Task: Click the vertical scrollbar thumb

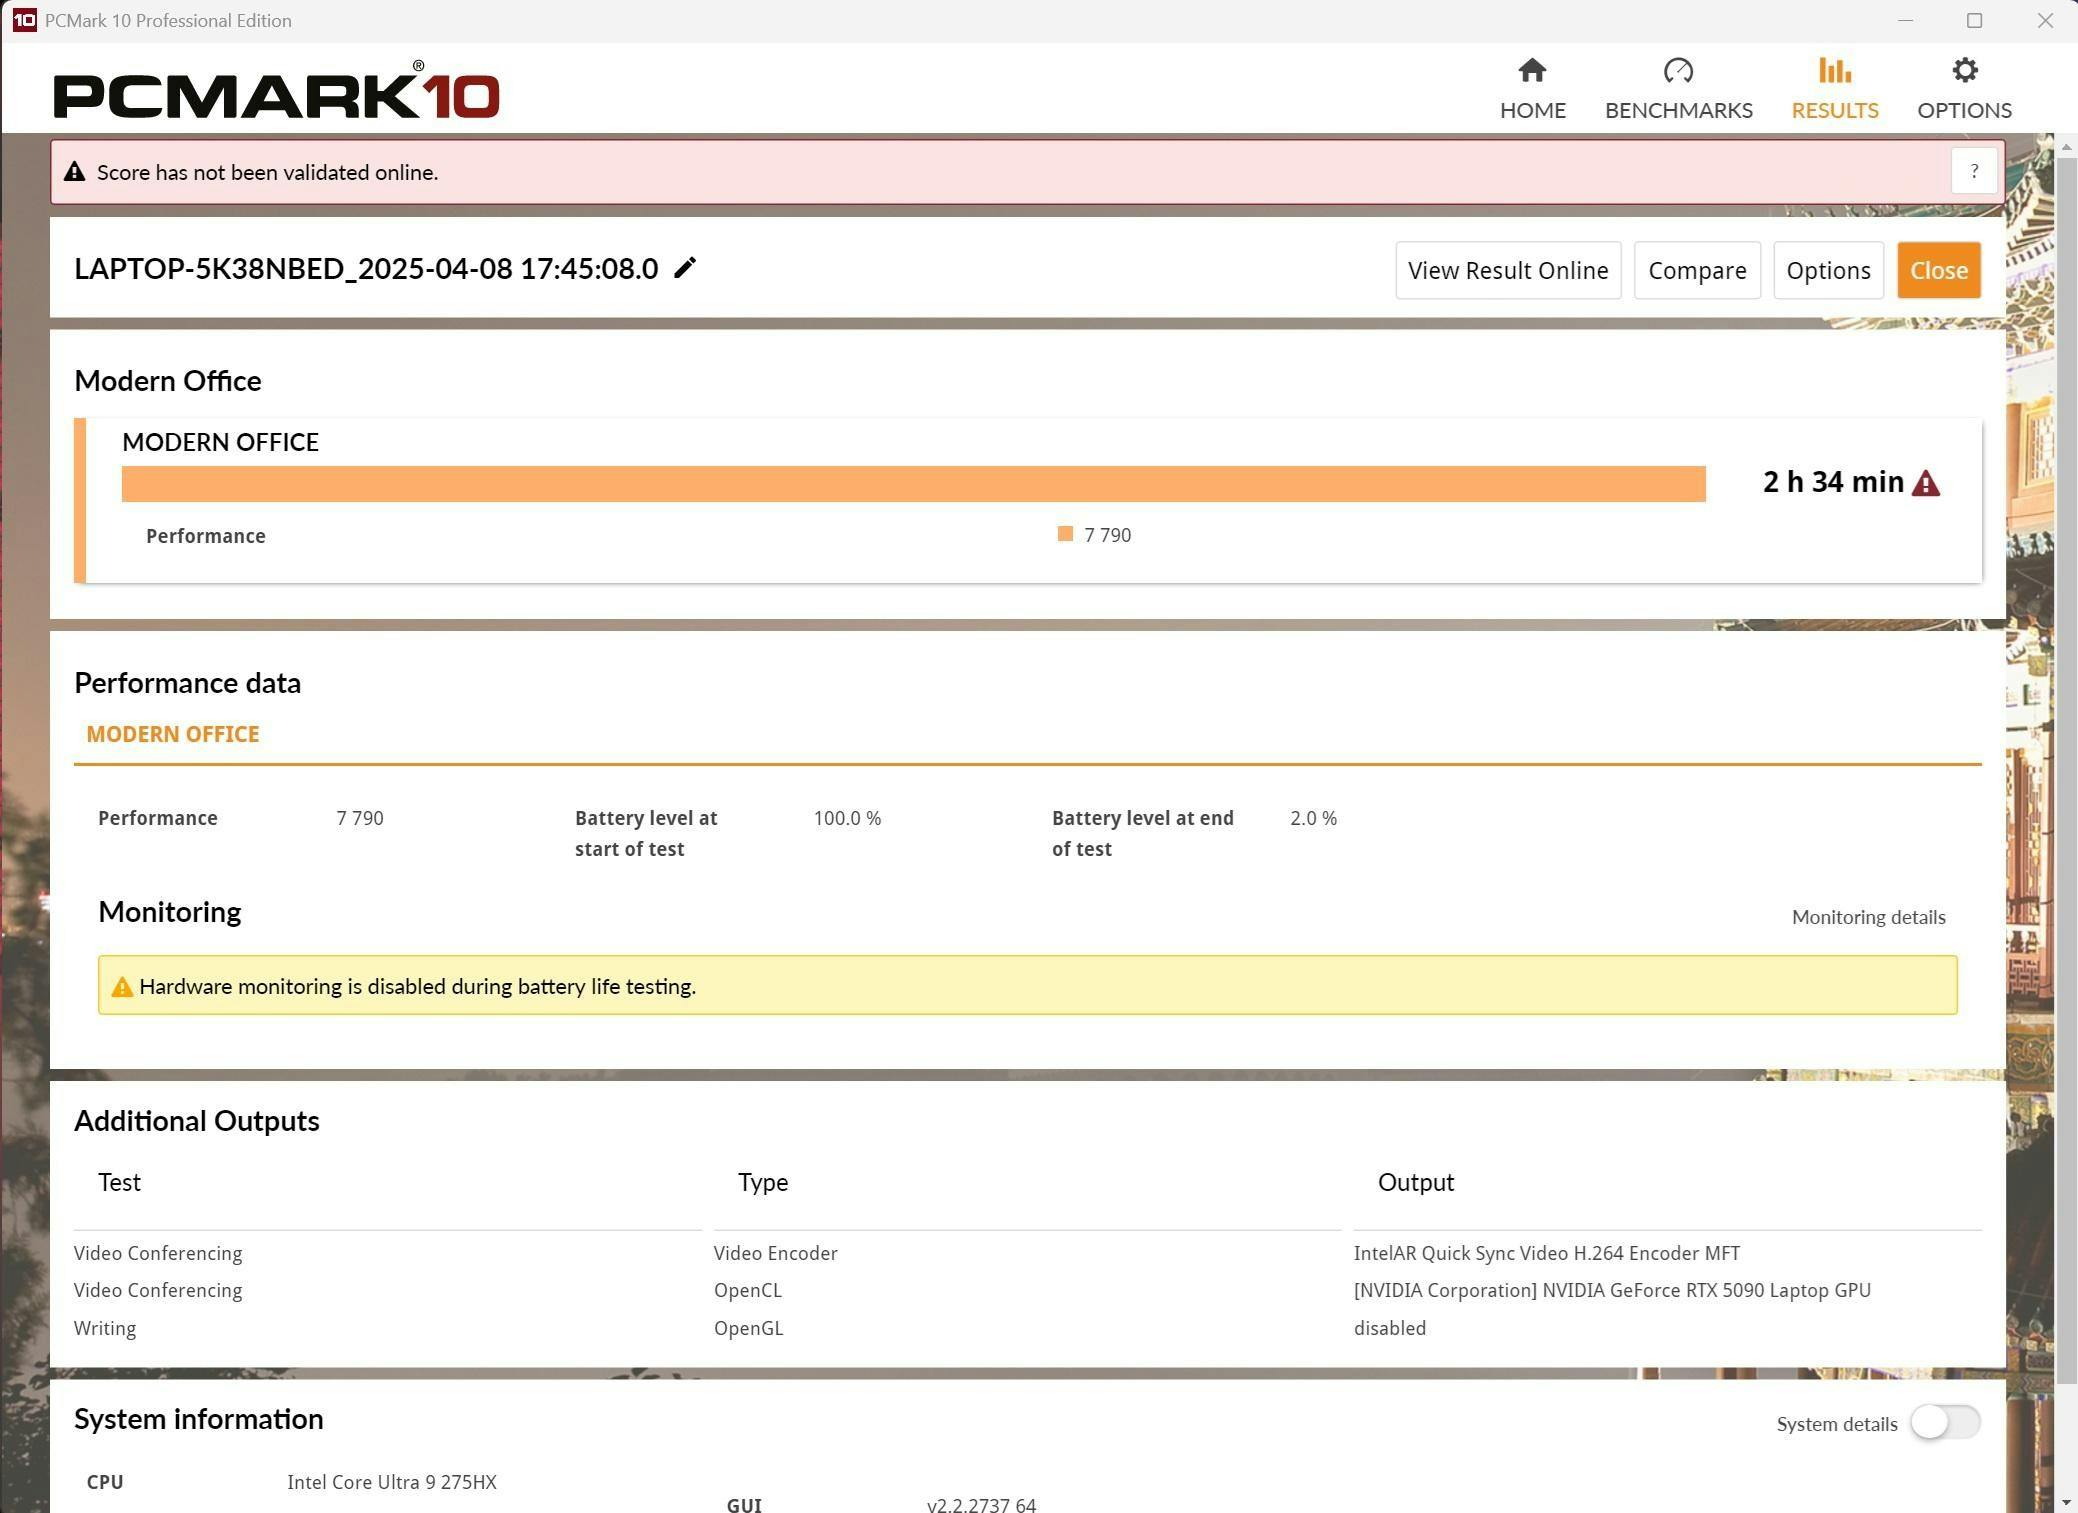Action: coord(2066,770)
